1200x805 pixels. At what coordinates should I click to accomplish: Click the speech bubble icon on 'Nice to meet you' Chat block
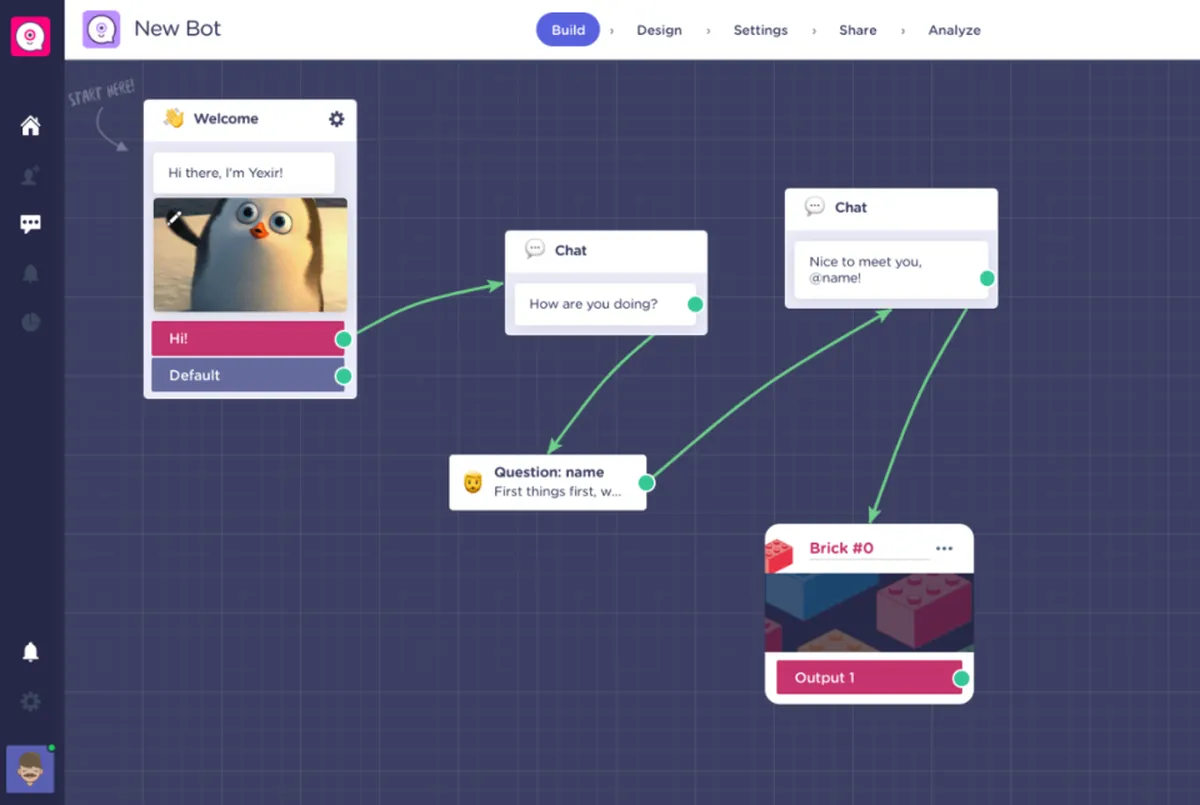point(815,206)
